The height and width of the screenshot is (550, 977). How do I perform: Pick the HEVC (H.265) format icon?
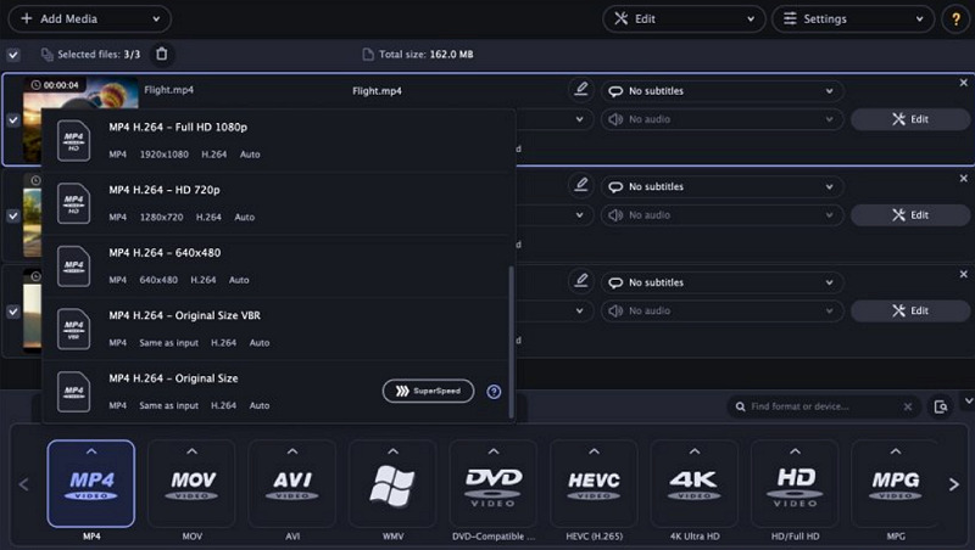point(593,483)
